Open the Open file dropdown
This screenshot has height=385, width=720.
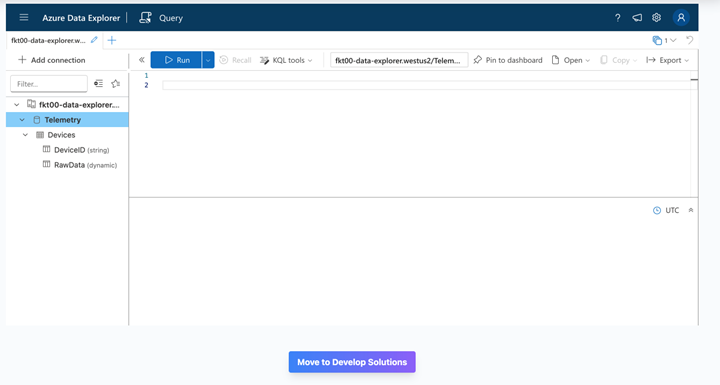570,60
